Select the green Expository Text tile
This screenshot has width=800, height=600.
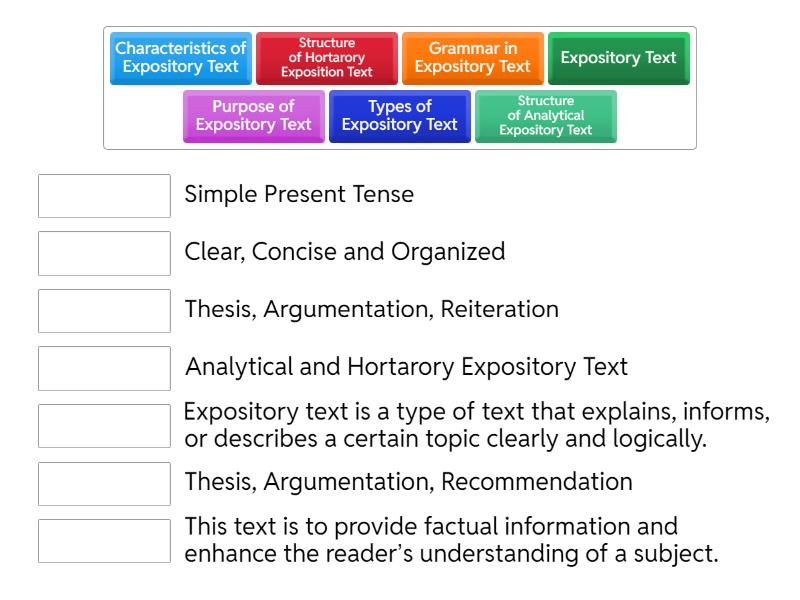tap(618, 58)
